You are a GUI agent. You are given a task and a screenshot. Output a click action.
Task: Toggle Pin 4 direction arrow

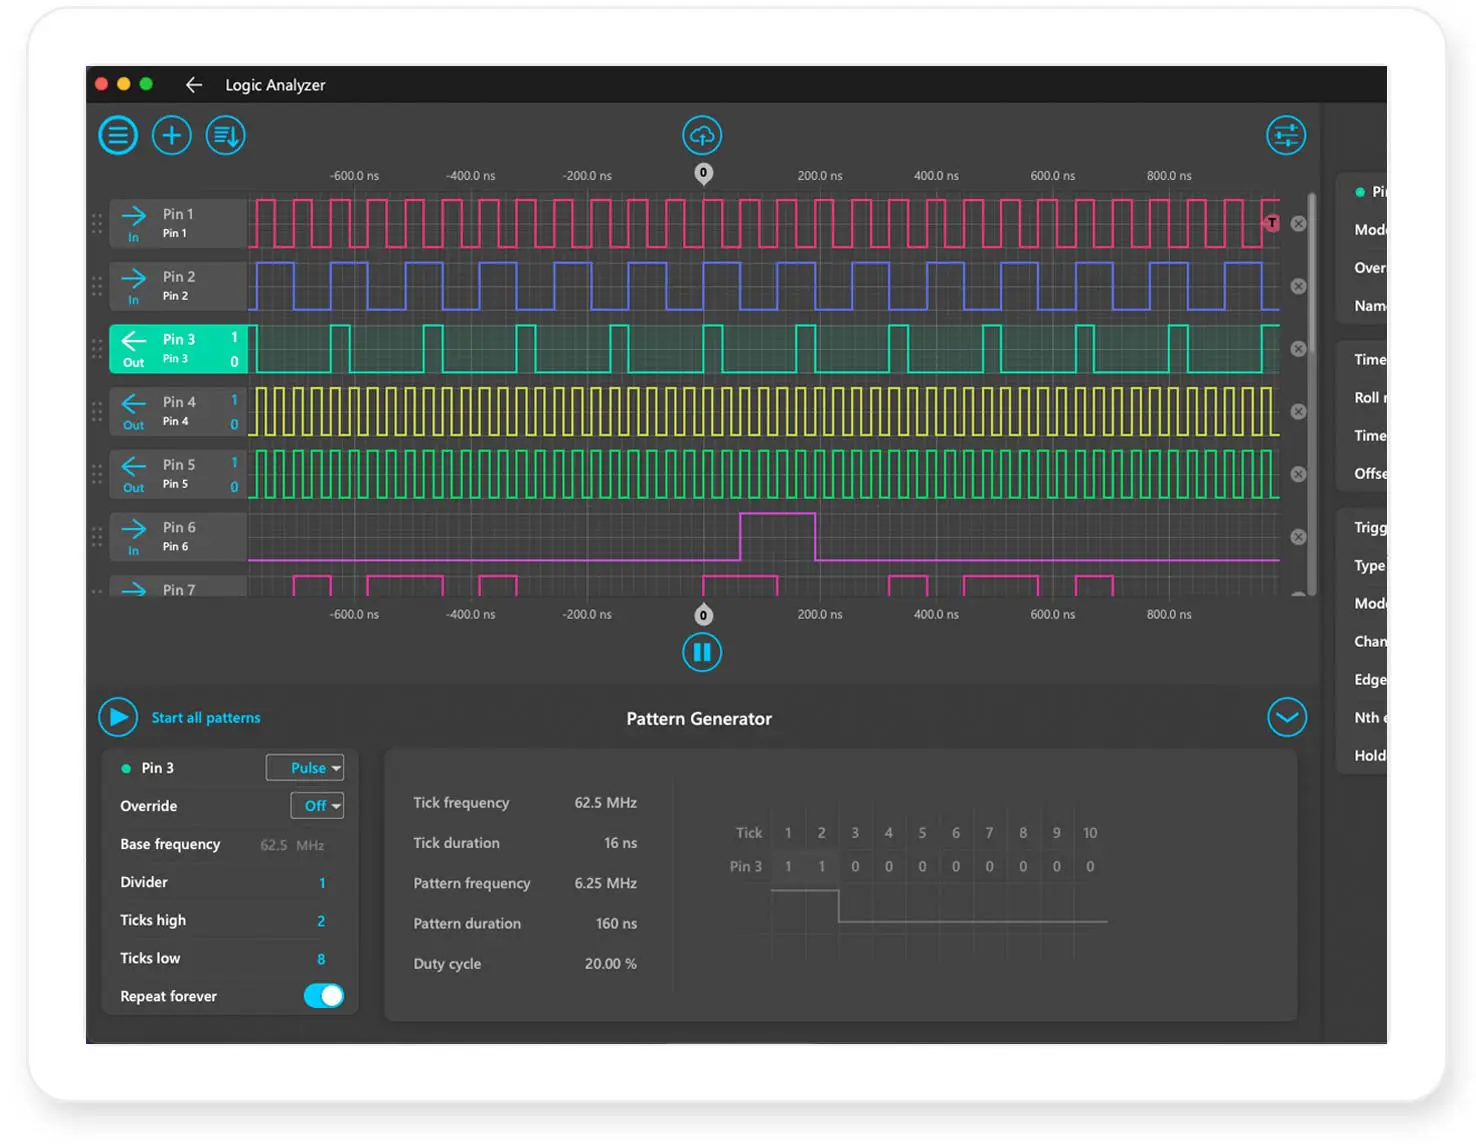click(x=134, y=404)
